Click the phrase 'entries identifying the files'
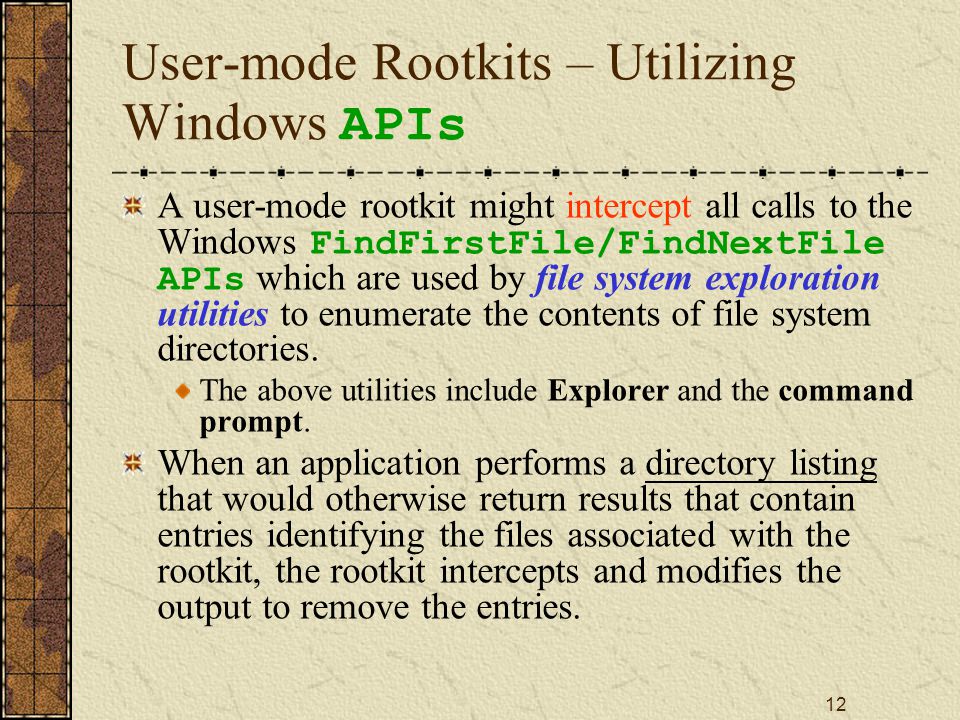Image resolution: width=960 pixels, height=720 pixels. click(355, 536)
